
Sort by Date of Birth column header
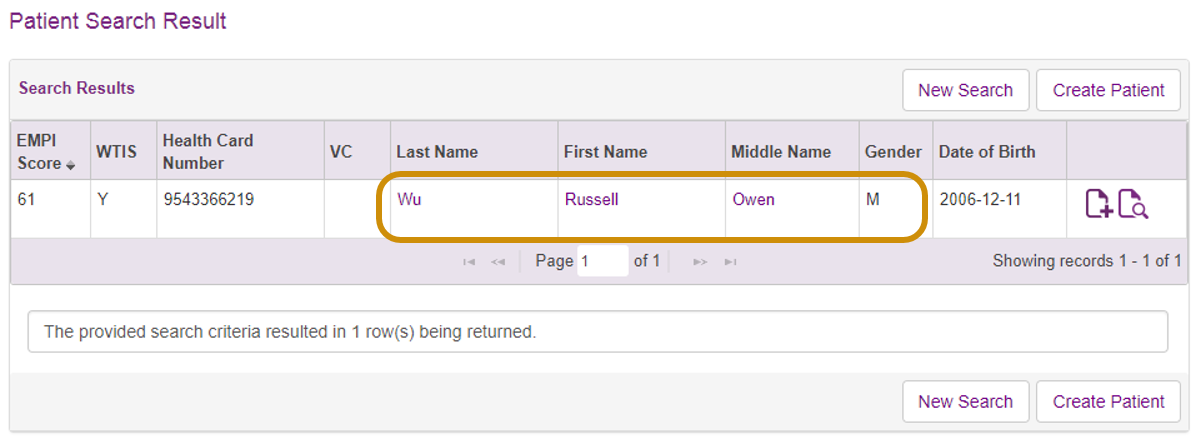(x=987, y=152)
